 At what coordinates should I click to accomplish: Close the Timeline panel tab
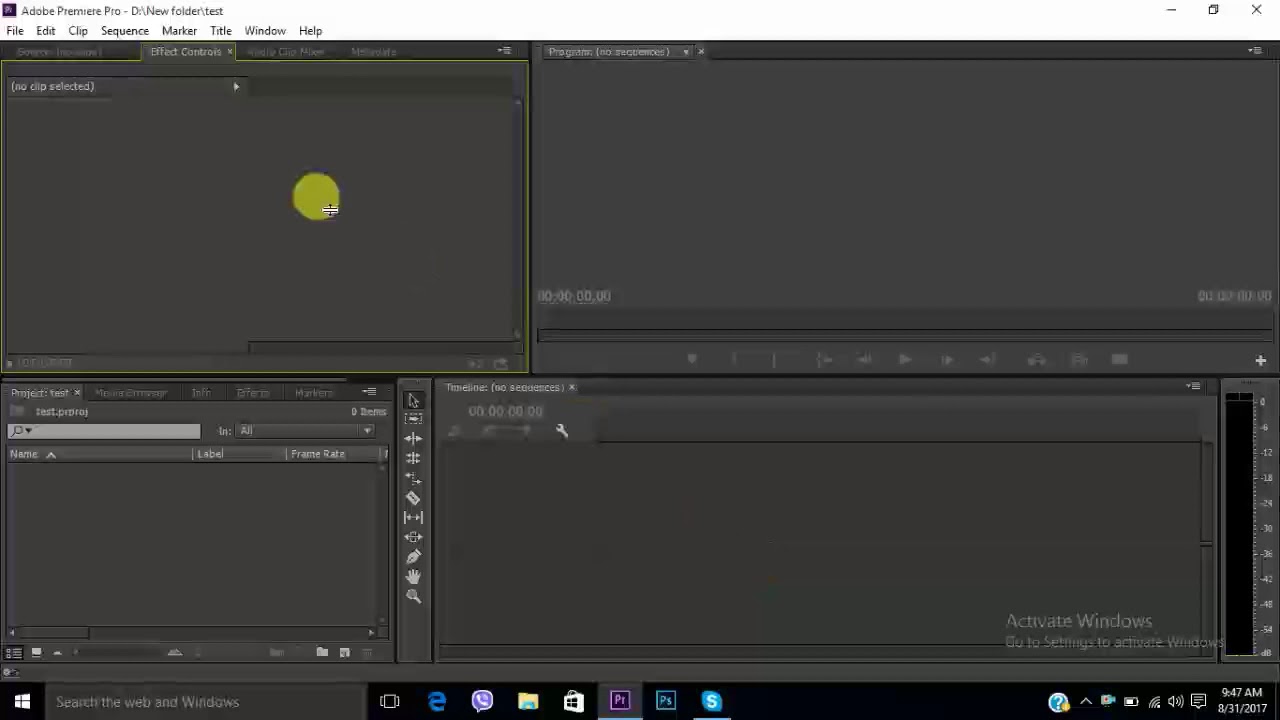(x=572, y=388)
